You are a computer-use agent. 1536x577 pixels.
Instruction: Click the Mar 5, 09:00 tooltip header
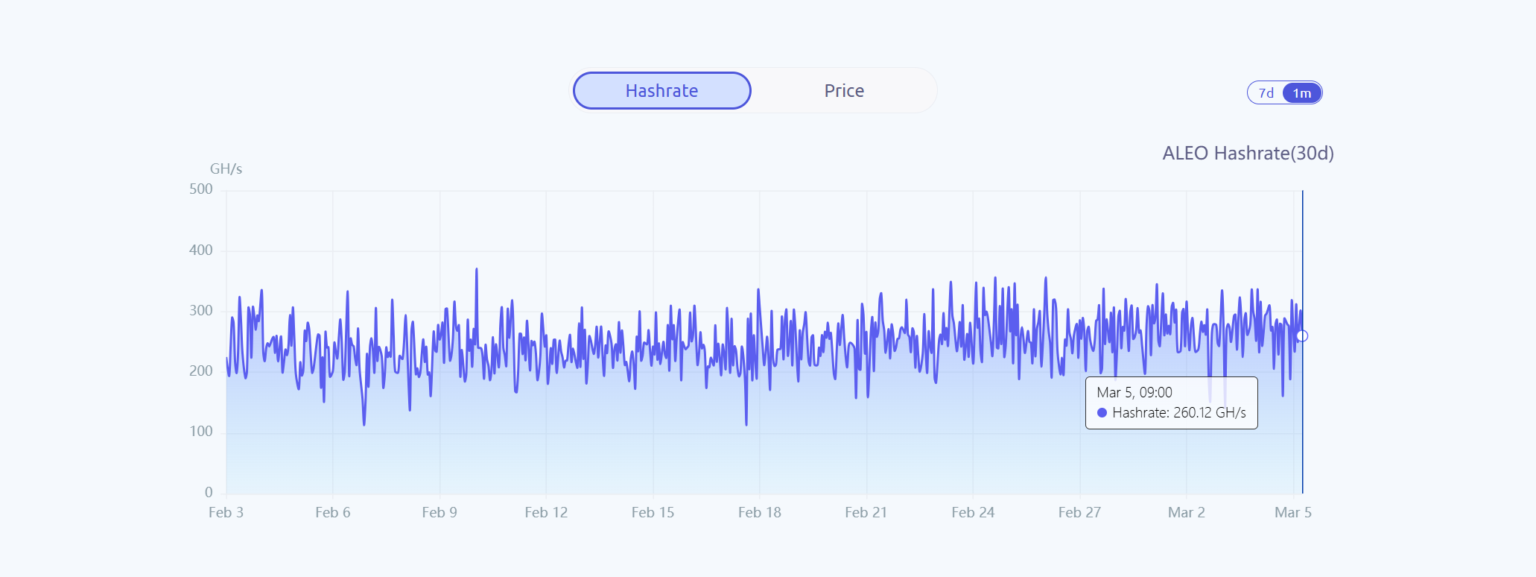point(1134,393)
